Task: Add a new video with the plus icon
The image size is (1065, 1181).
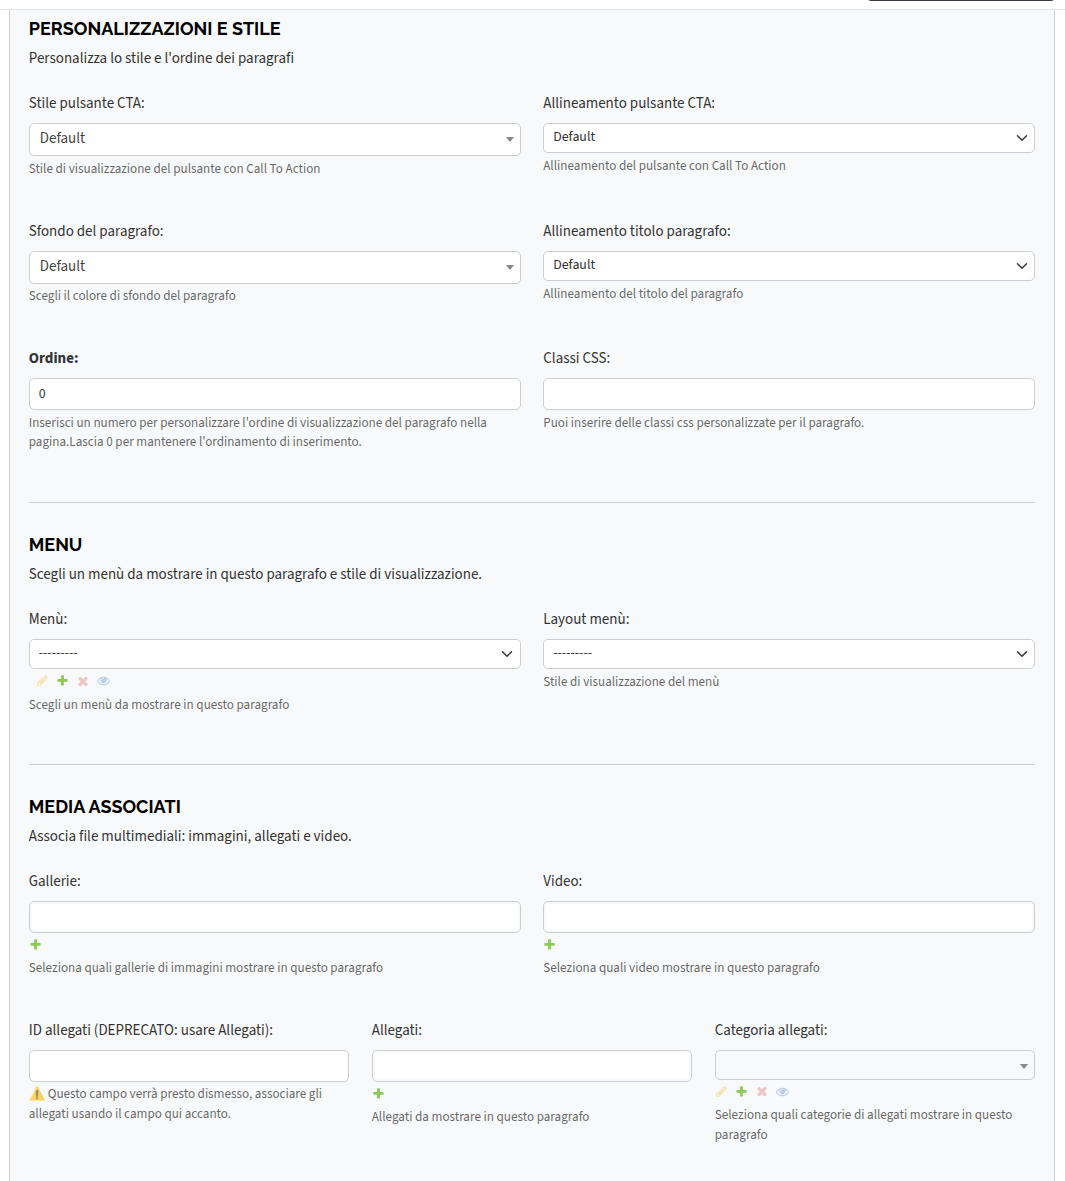Action: [x=550, y=944]
